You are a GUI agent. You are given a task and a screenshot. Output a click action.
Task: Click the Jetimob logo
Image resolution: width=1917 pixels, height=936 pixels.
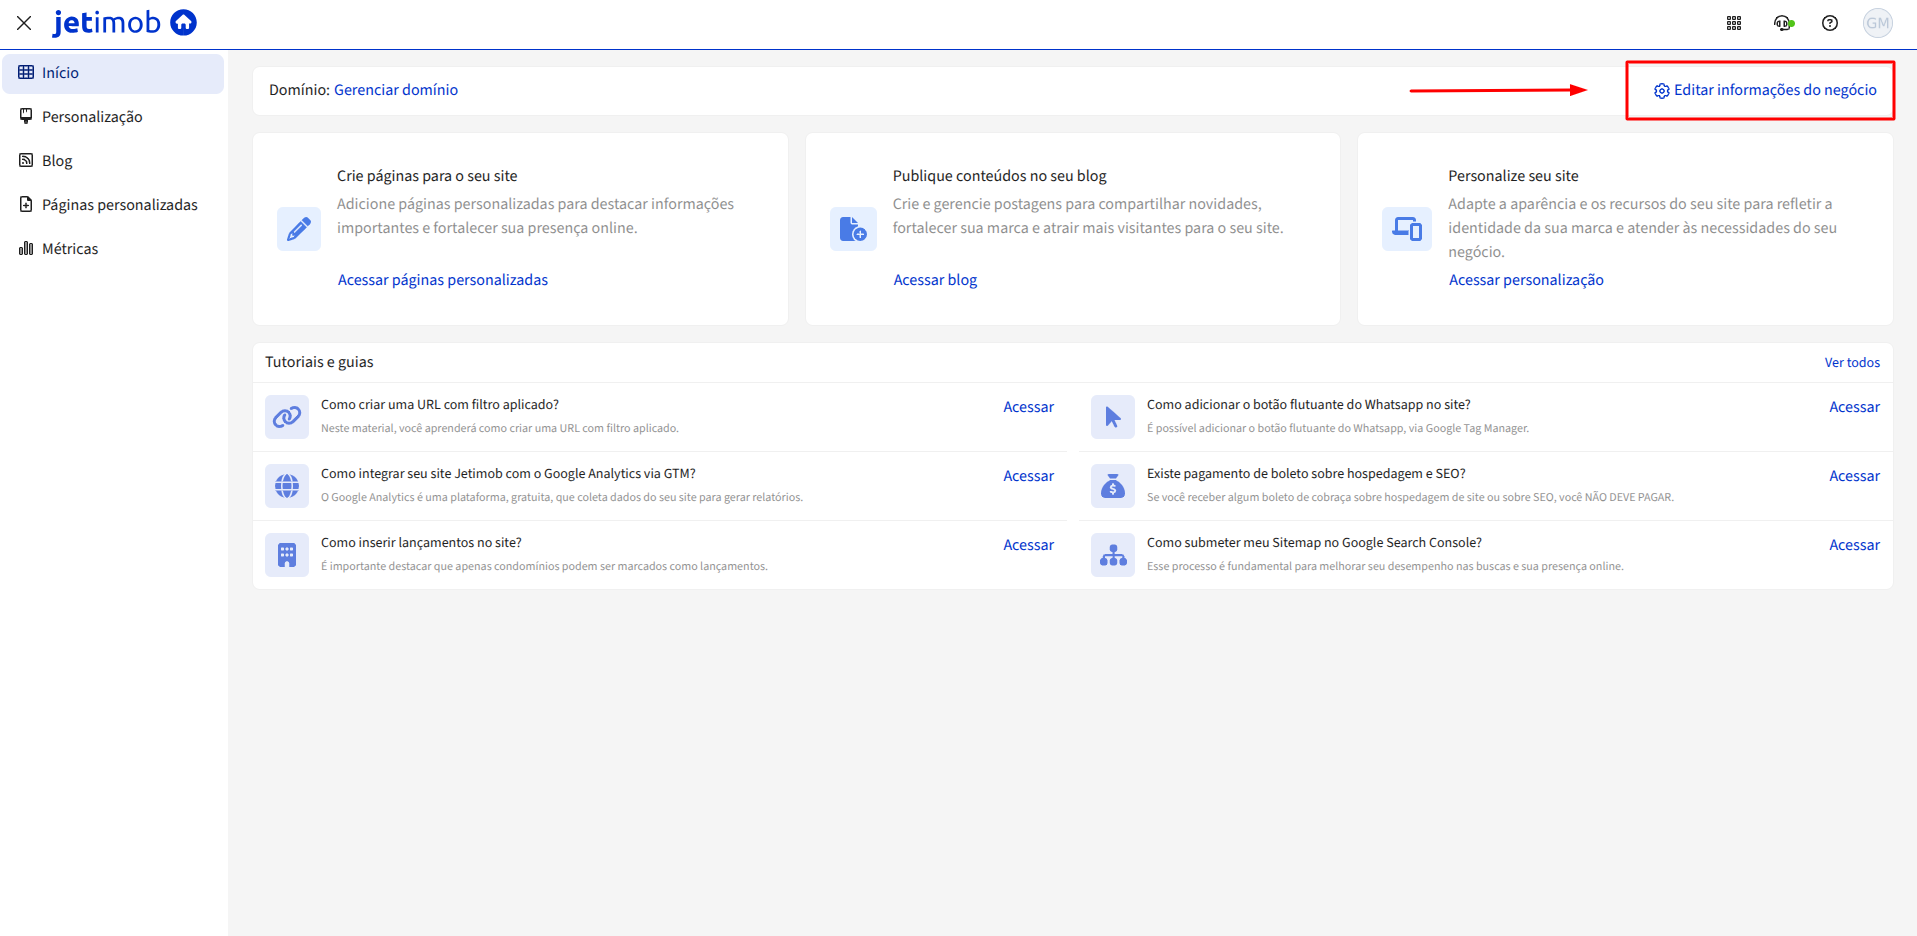(x=125, y=22)
